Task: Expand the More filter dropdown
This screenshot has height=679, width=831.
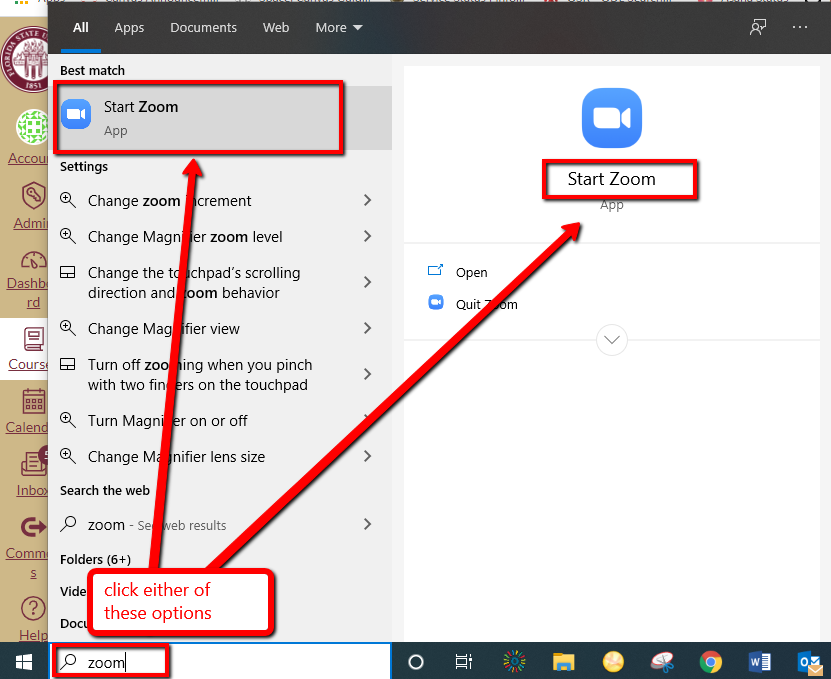Action: click(339, 28)
